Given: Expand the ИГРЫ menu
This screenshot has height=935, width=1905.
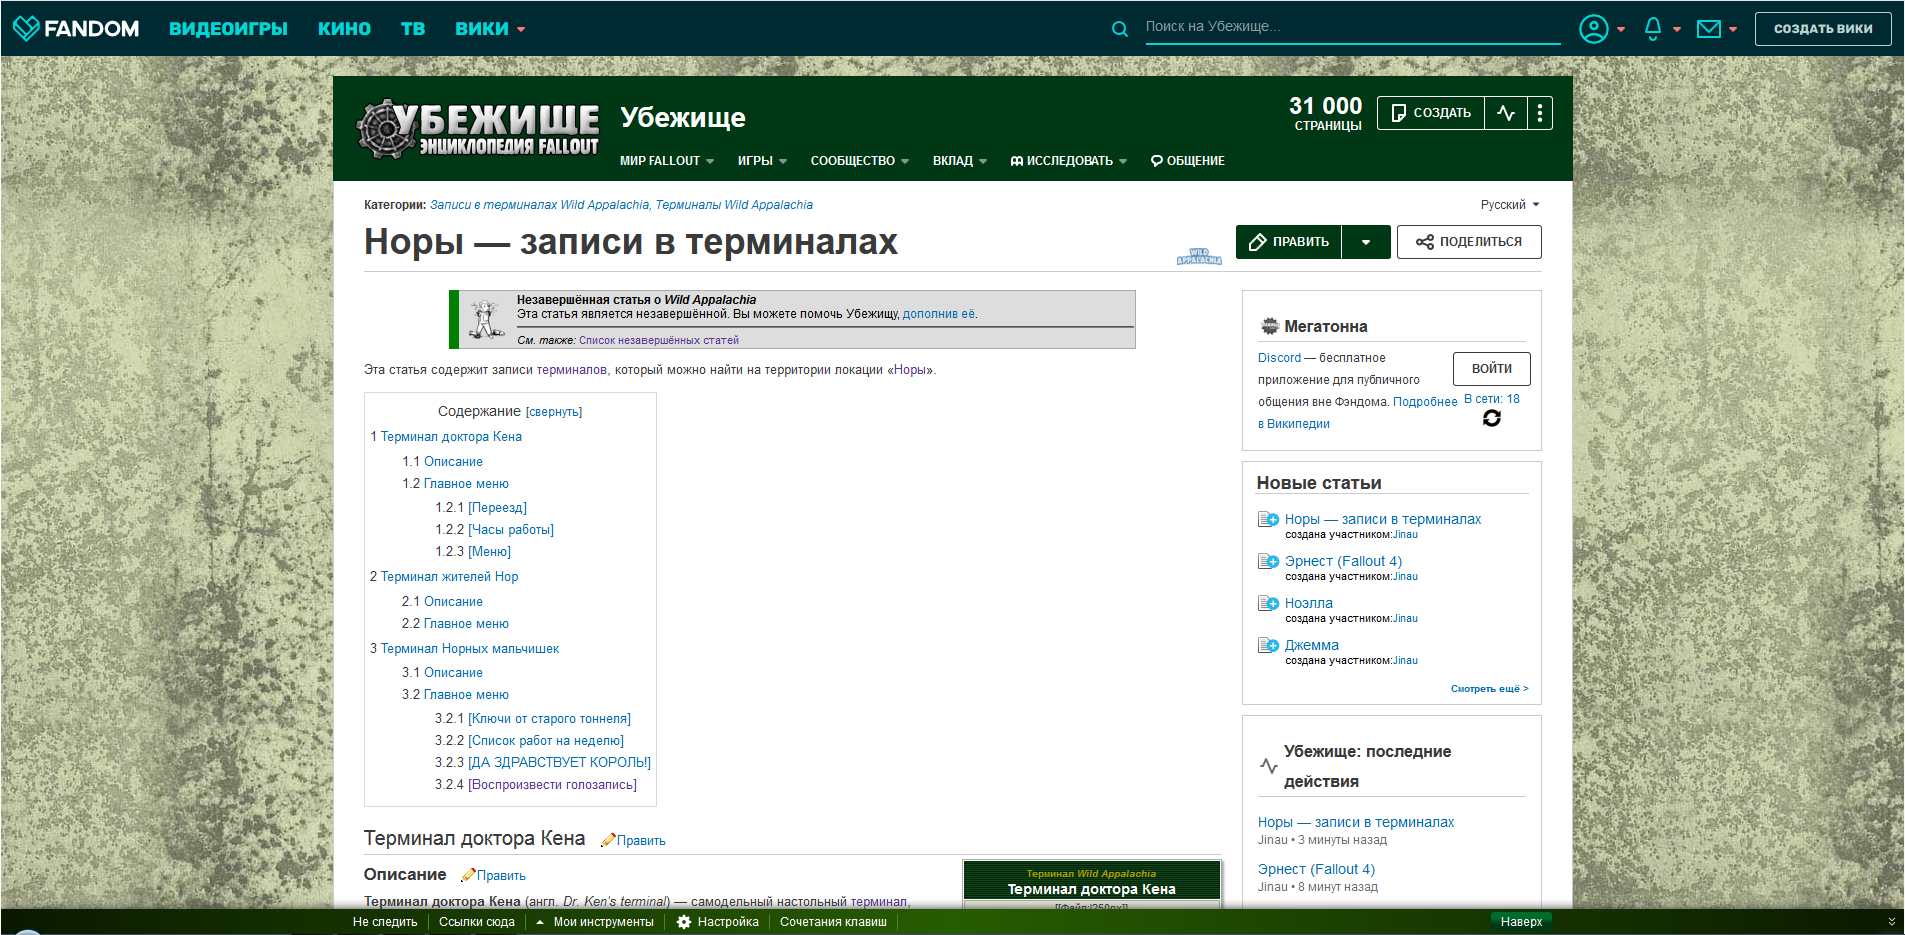Looking at the screenshot, I should click(x=762, y=161).
